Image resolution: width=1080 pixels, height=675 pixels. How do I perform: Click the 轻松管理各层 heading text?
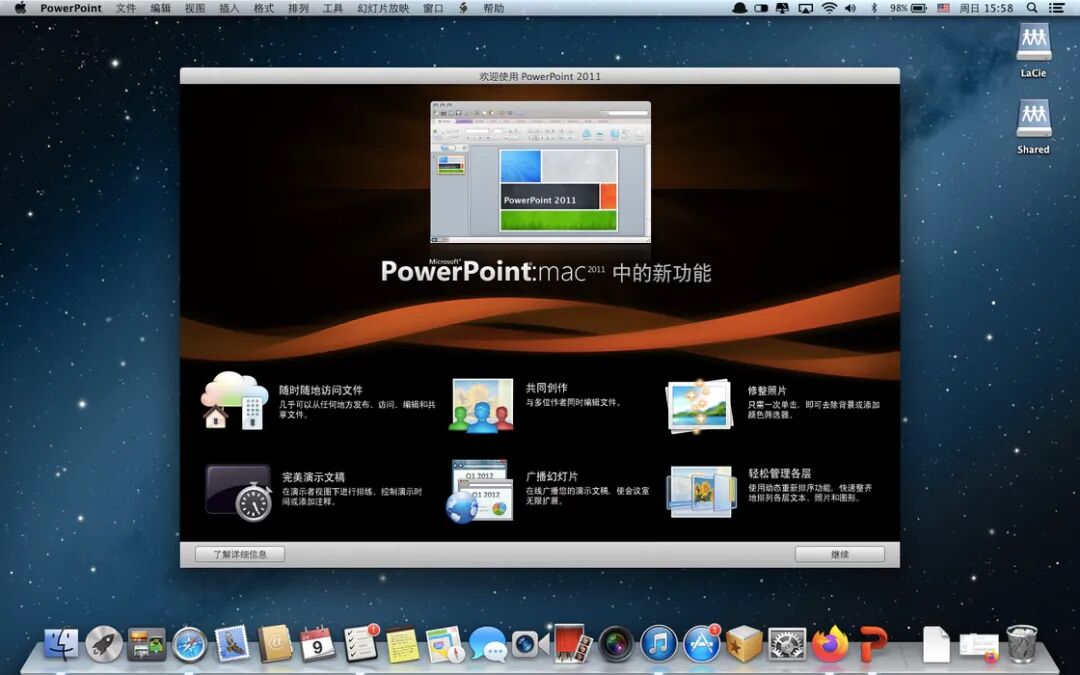[x=780, y=473]
